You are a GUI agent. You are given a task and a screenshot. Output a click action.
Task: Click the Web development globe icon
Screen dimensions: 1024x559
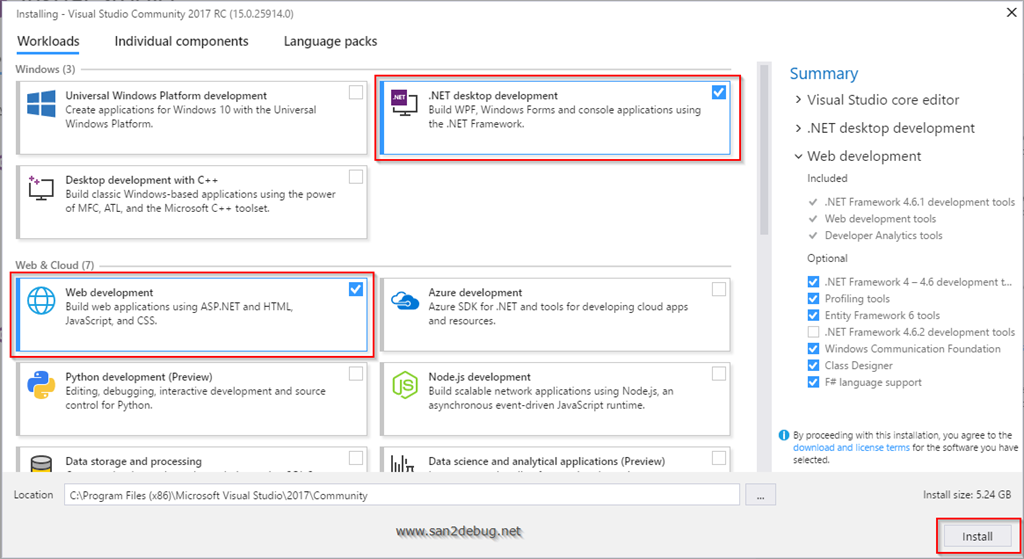click(41, 300)
